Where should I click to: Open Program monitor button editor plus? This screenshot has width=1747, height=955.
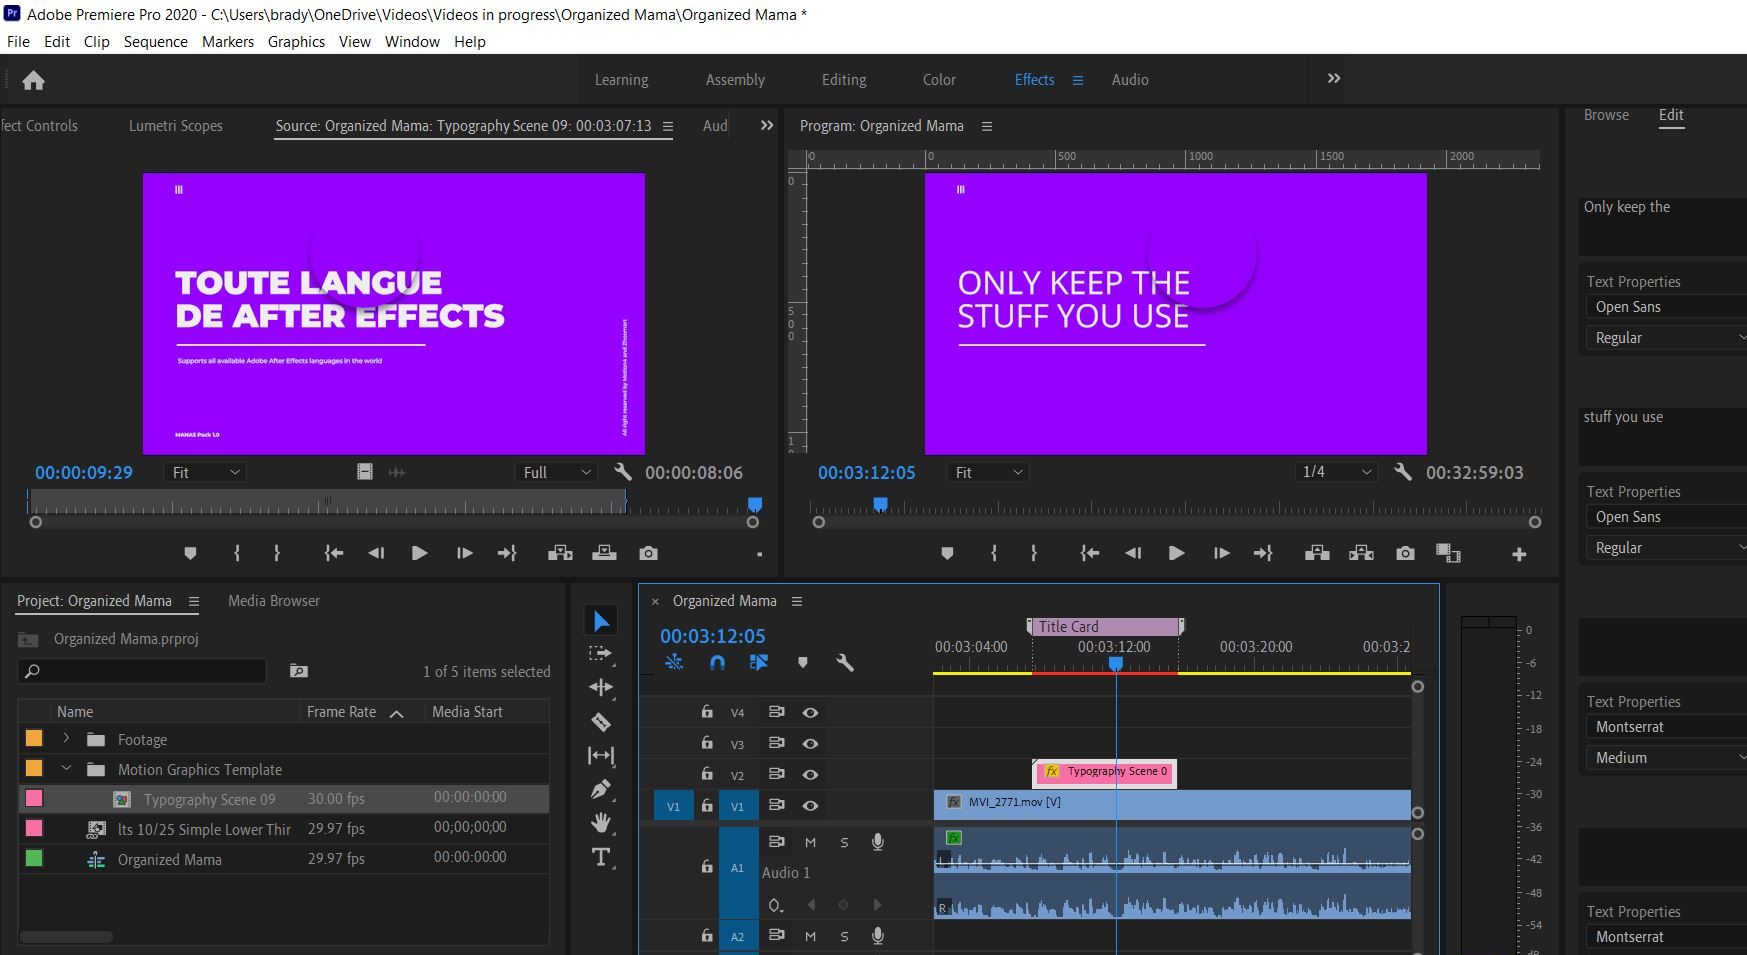coord(1519,554)
